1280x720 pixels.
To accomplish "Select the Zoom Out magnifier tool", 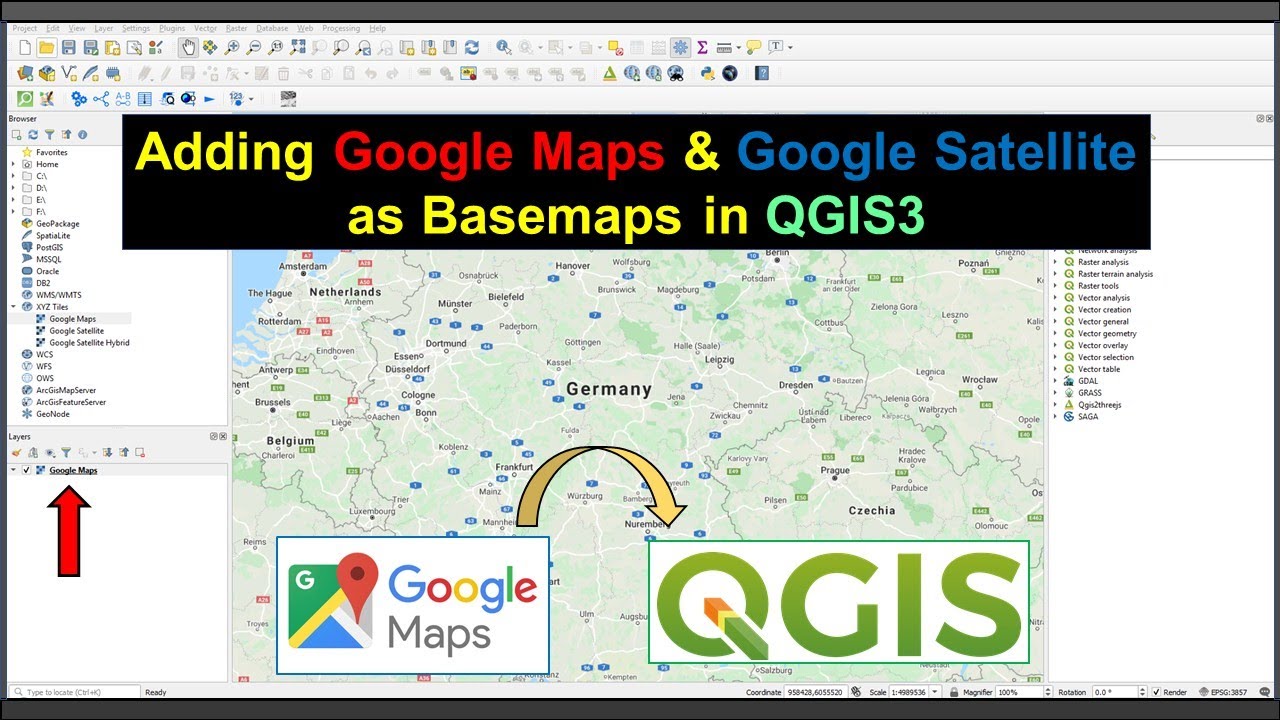I will click(254, 47).
